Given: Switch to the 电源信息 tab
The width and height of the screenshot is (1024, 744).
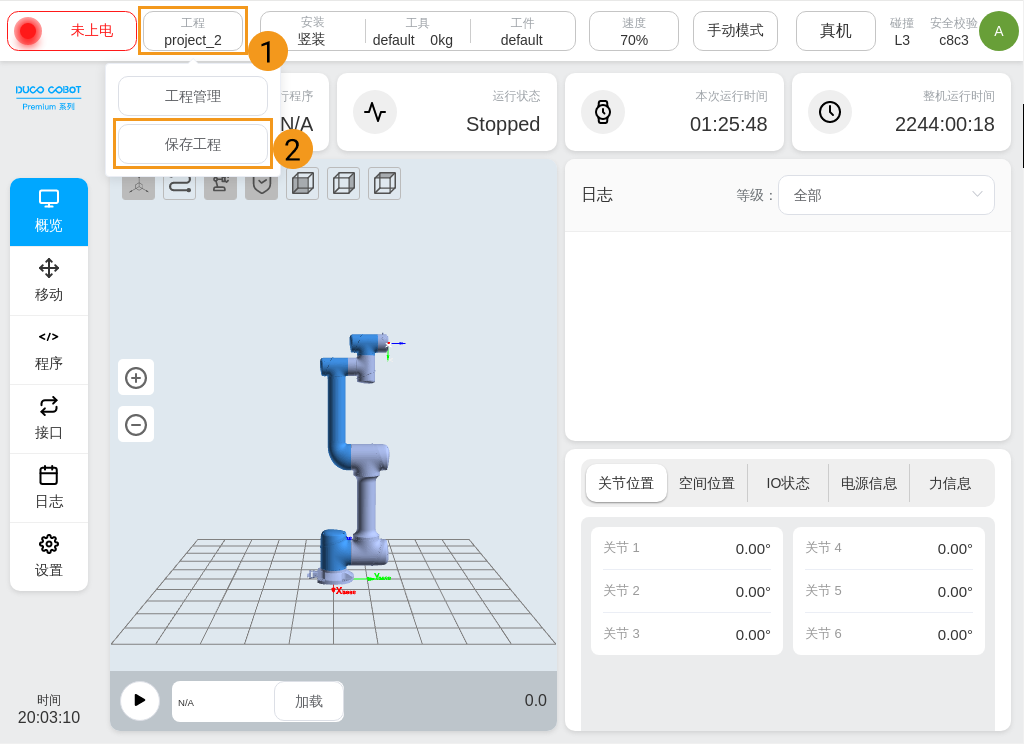Looking at the screenshot, I should [869, 483].
